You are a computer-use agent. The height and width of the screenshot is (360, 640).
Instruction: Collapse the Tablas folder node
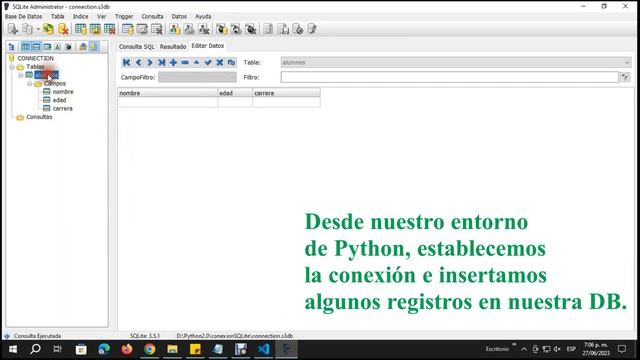(x=12, y=67)
